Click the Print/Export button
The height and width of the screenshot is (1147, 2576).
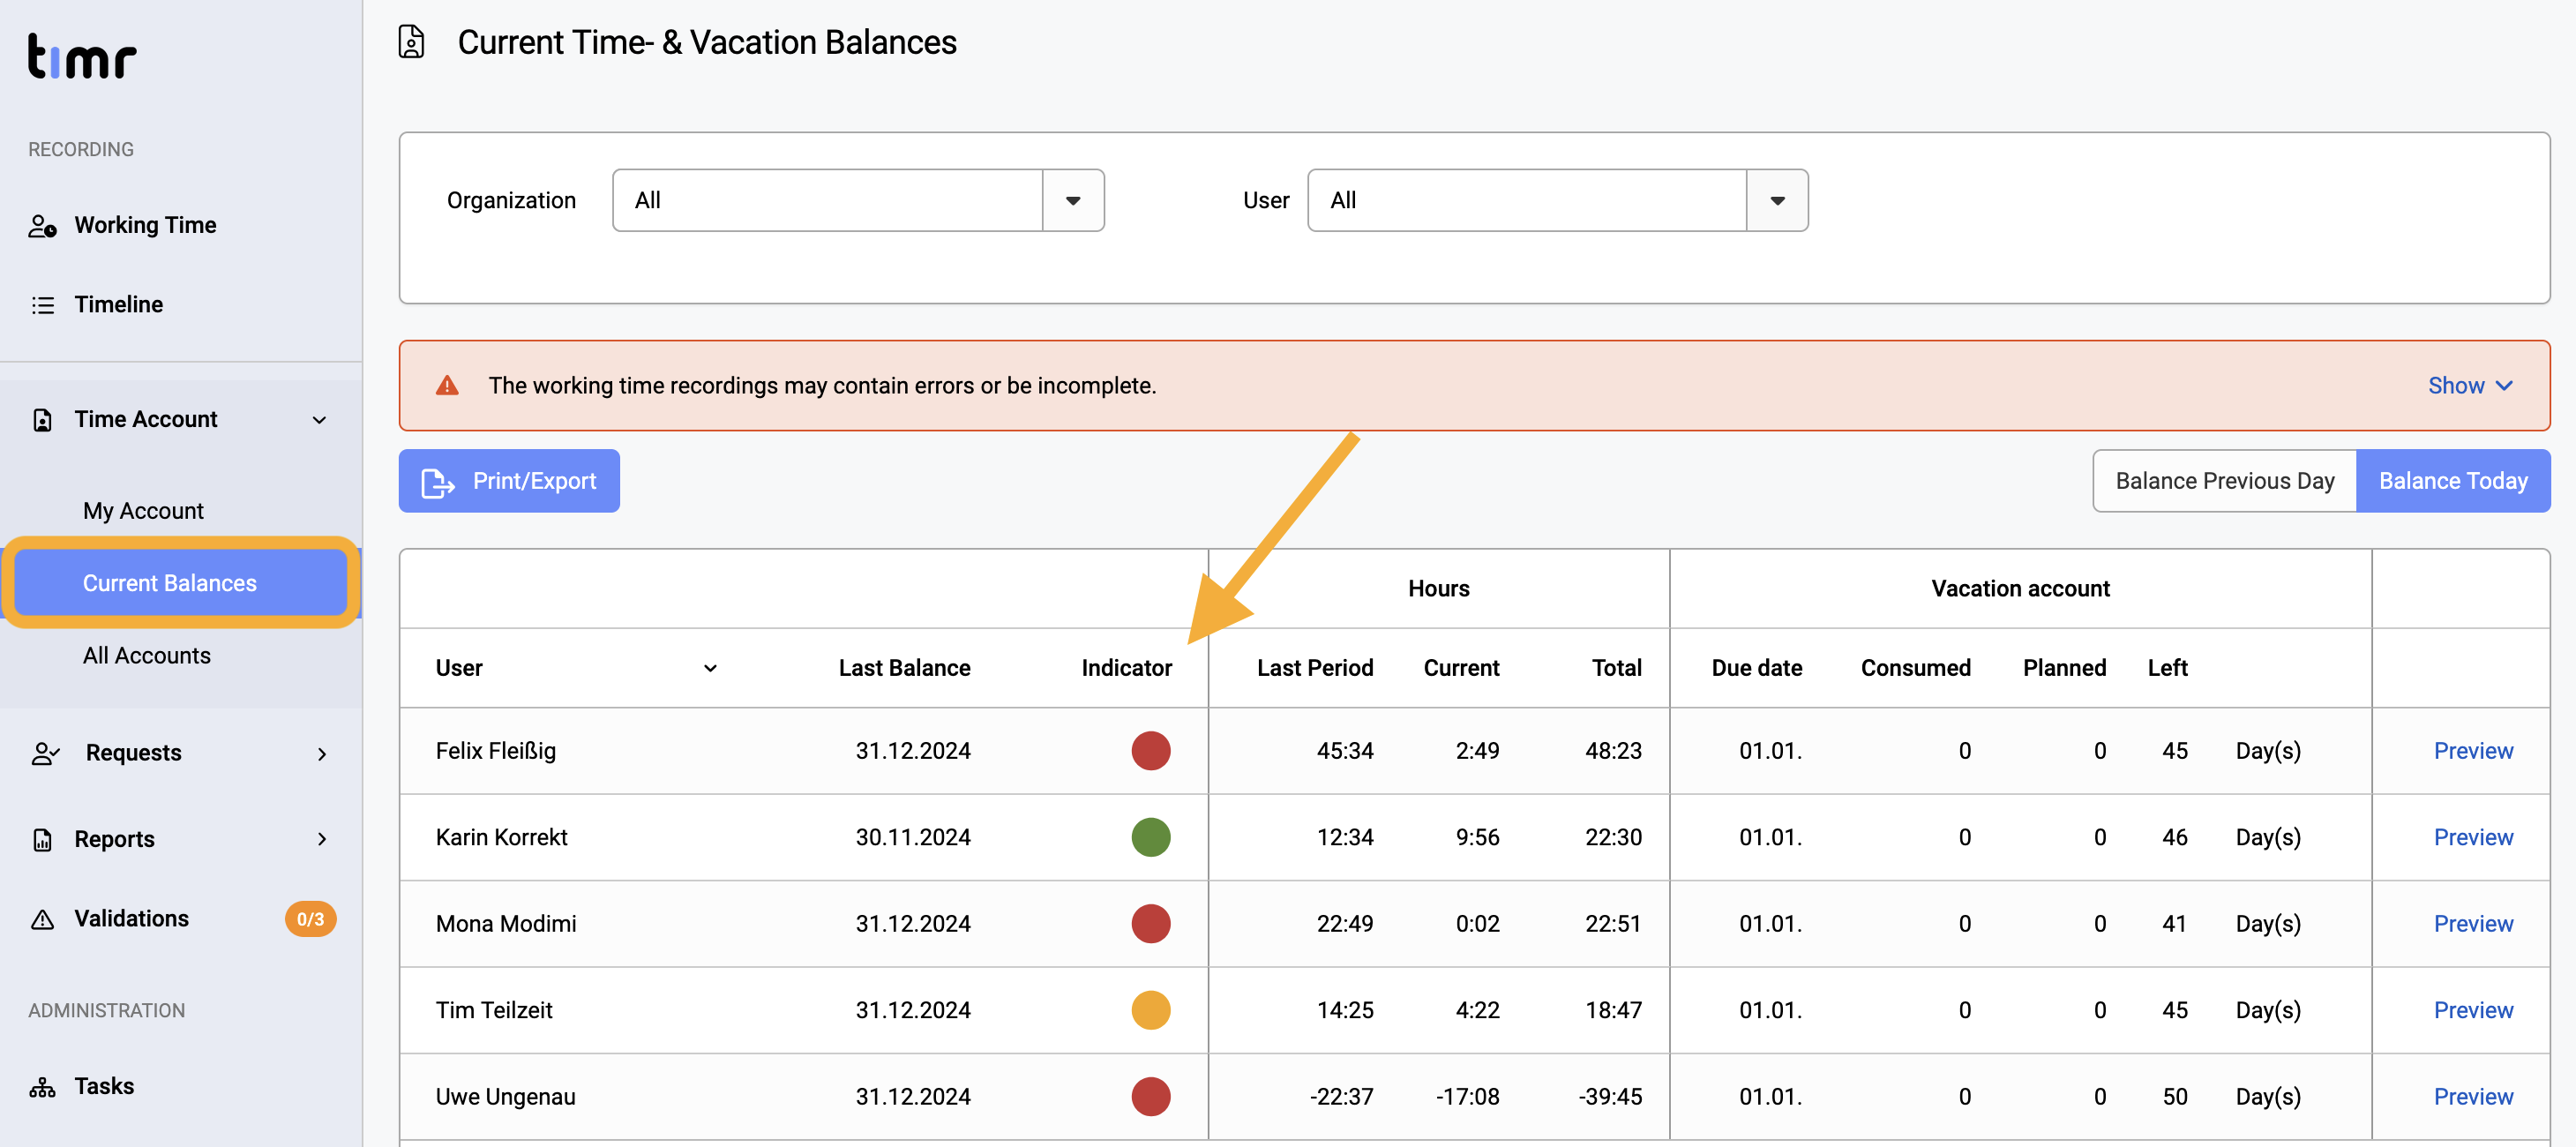509,482
